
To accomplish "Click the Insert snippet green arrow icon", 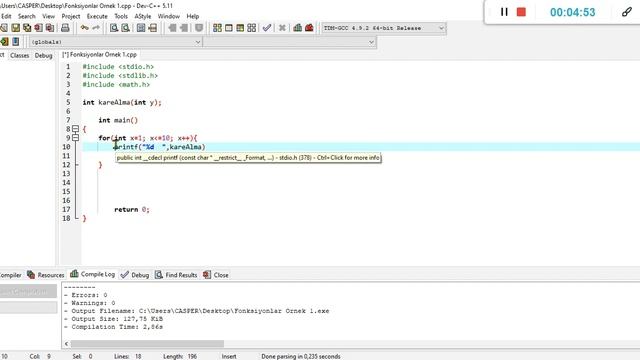I will pos(4,42).
